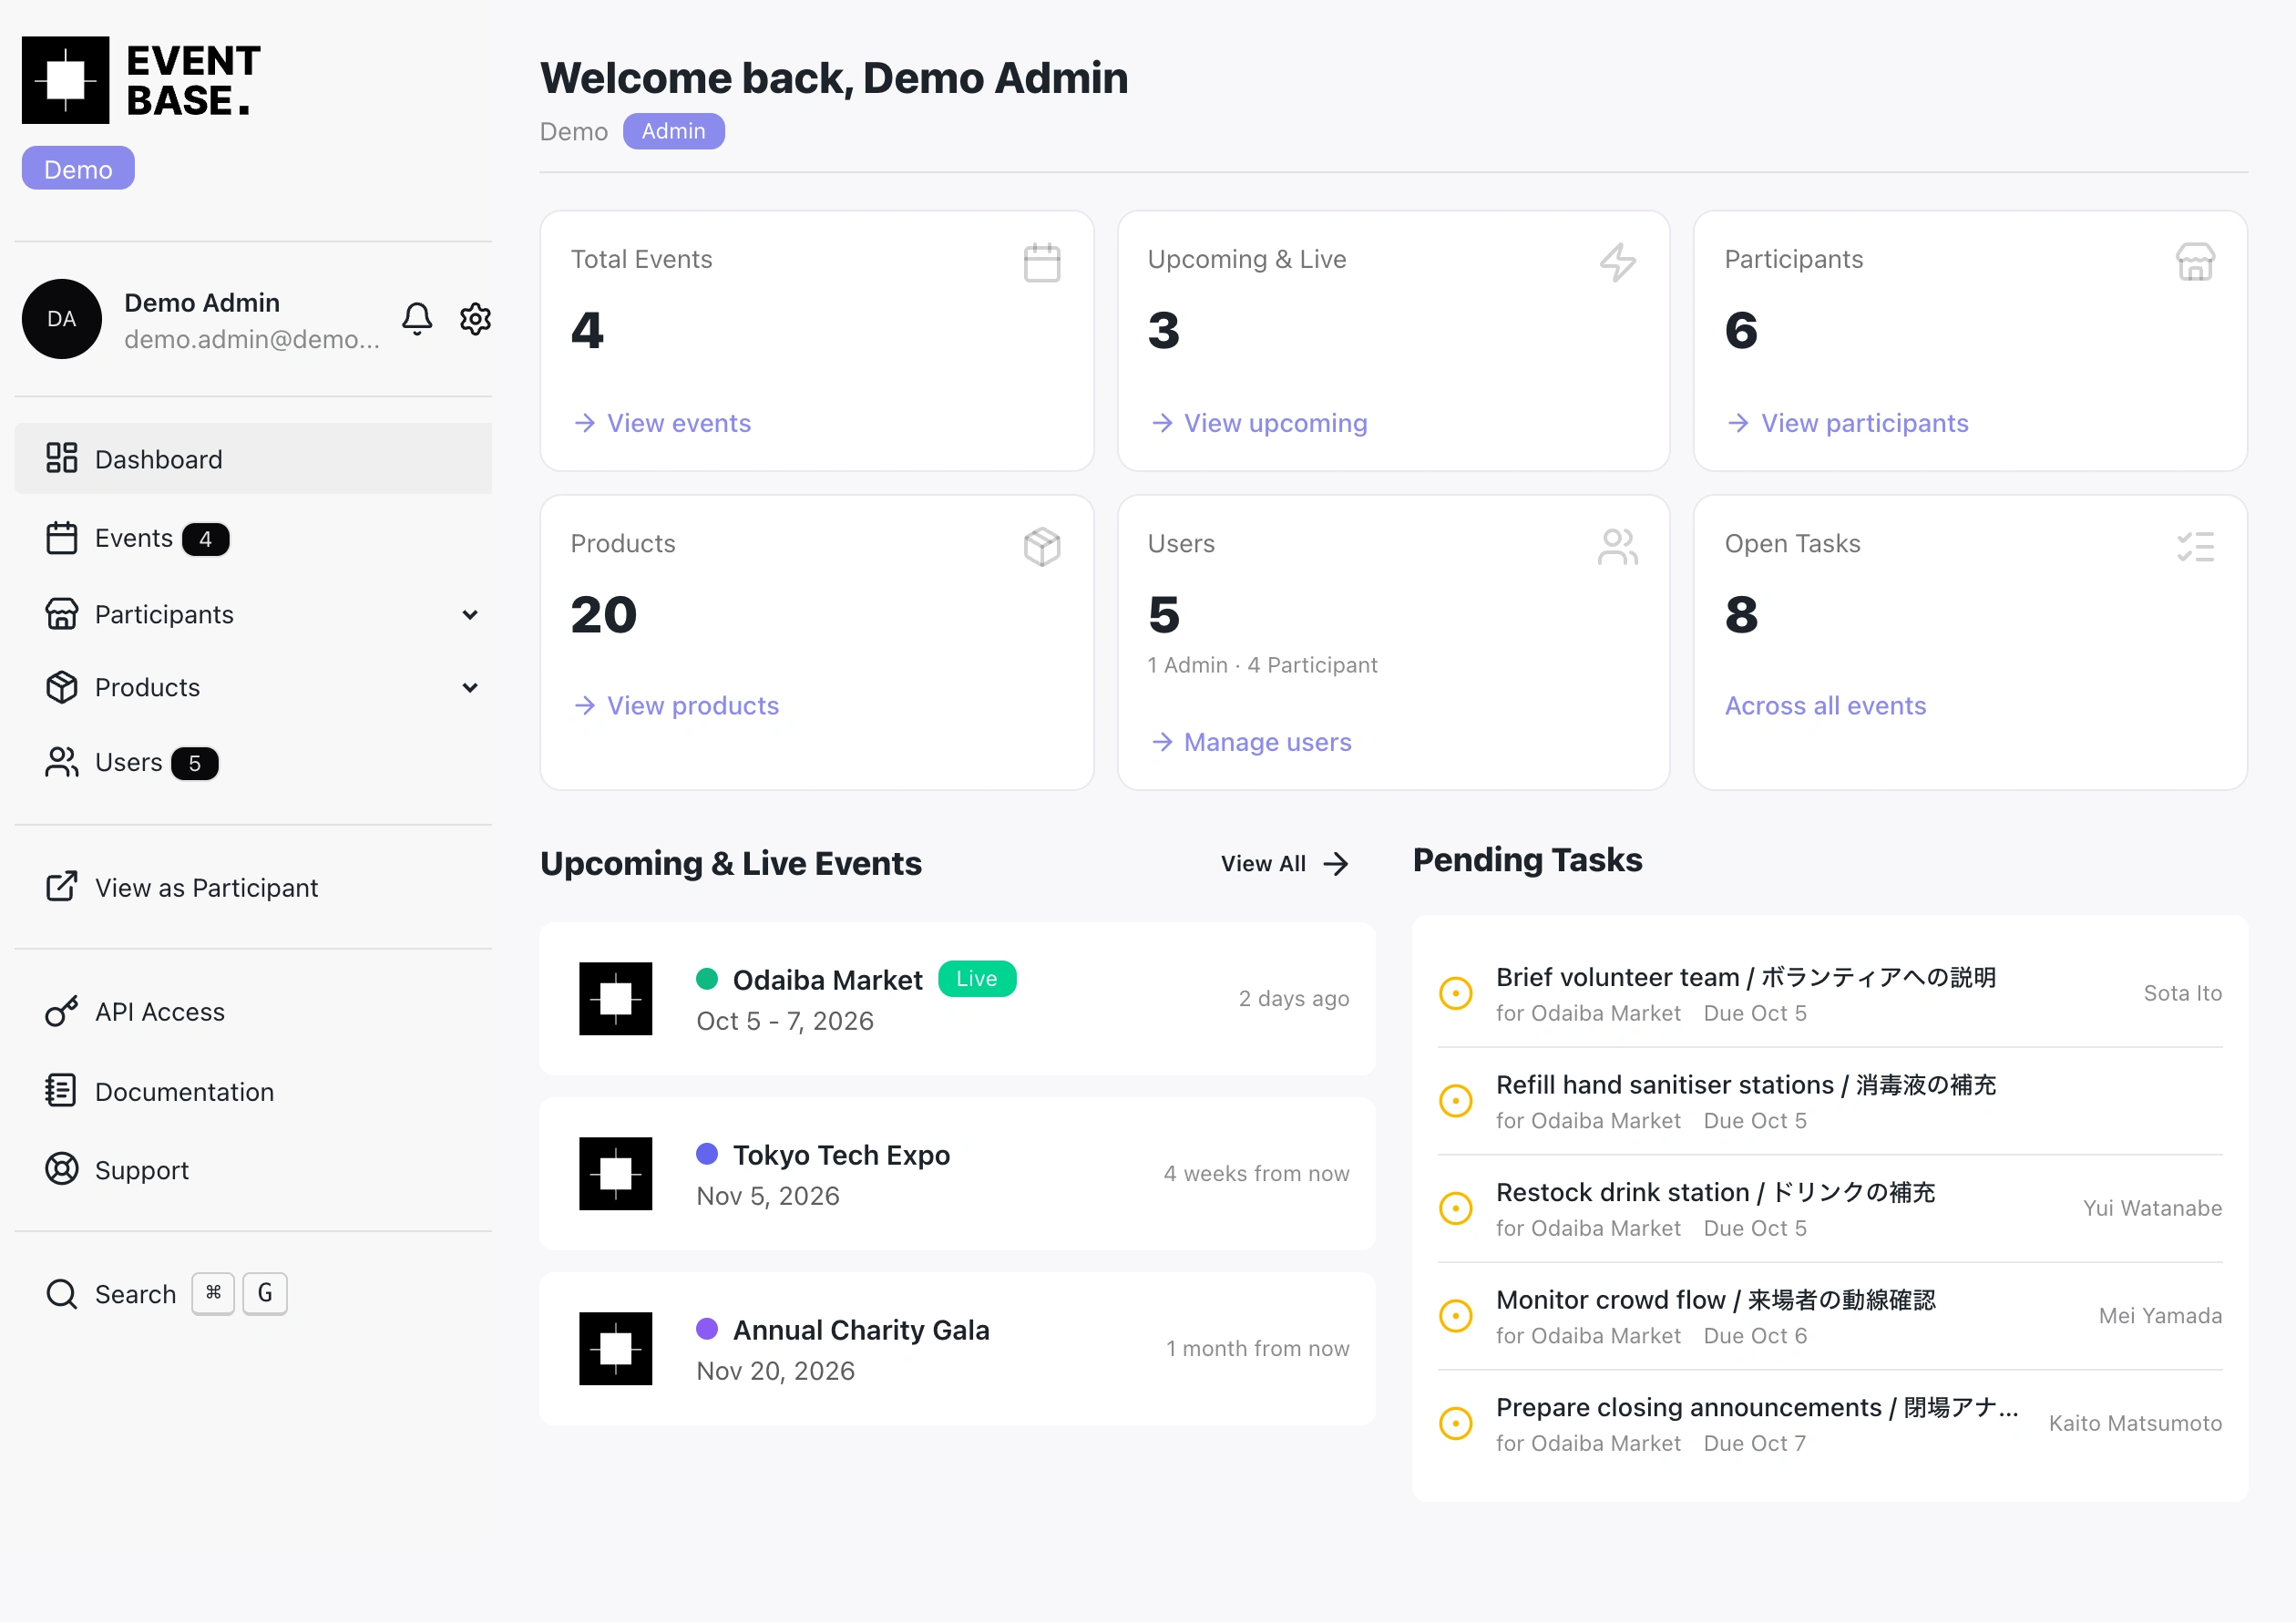Screen dimensions: 2296x1624
Task: Click Odaiba Market event thumbnail
Action: pyautogui.click(x=616, y=999)
